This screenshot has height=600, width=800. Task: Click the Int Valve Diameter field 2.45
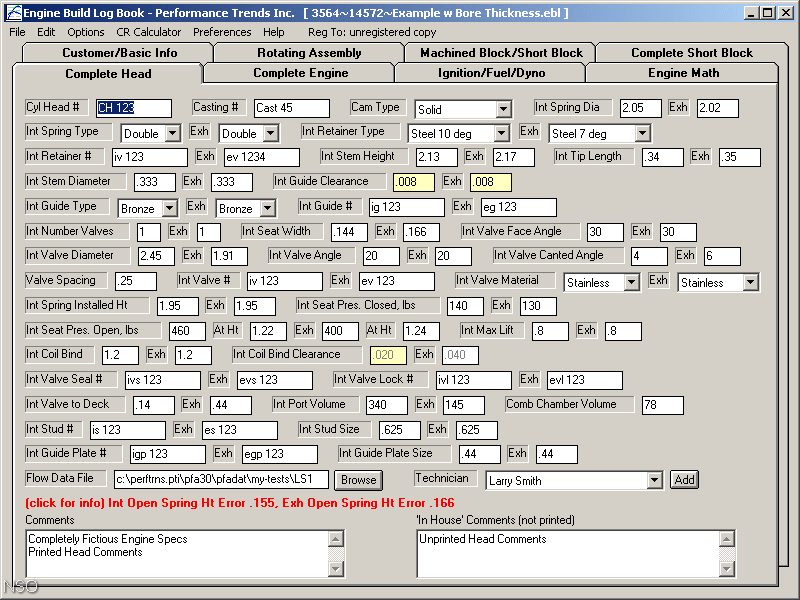point(156,256)
